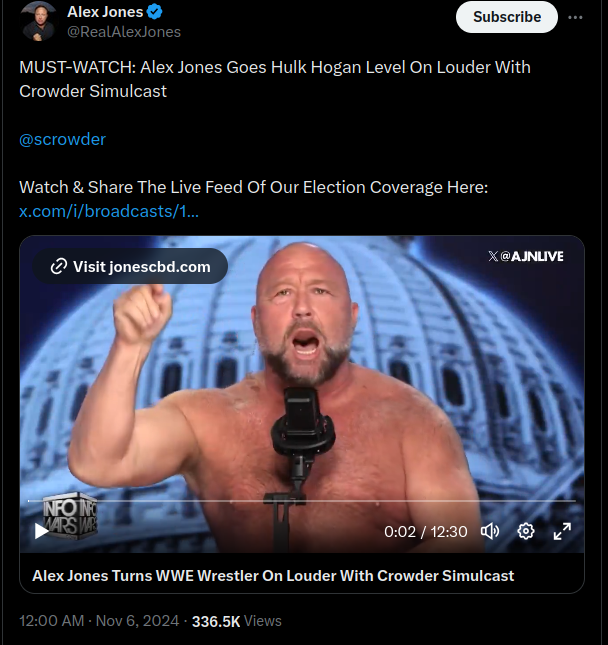The width and height of the screenshot is (608, 645).
Task: Click the Visit jonescbd.com button
Action: (x=130, y=267)
